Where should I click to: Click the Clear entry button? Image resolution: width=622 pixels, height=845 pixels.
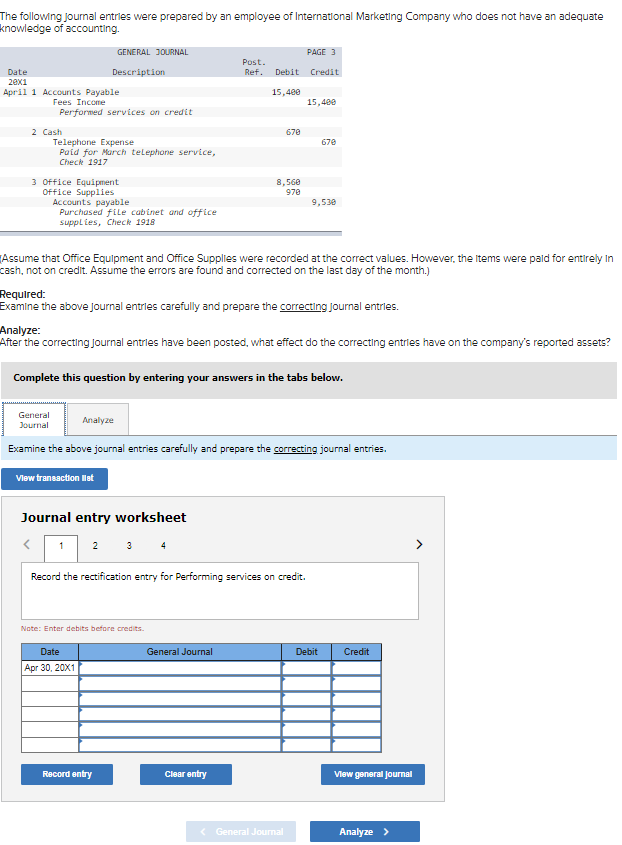[x=186, y=774]
